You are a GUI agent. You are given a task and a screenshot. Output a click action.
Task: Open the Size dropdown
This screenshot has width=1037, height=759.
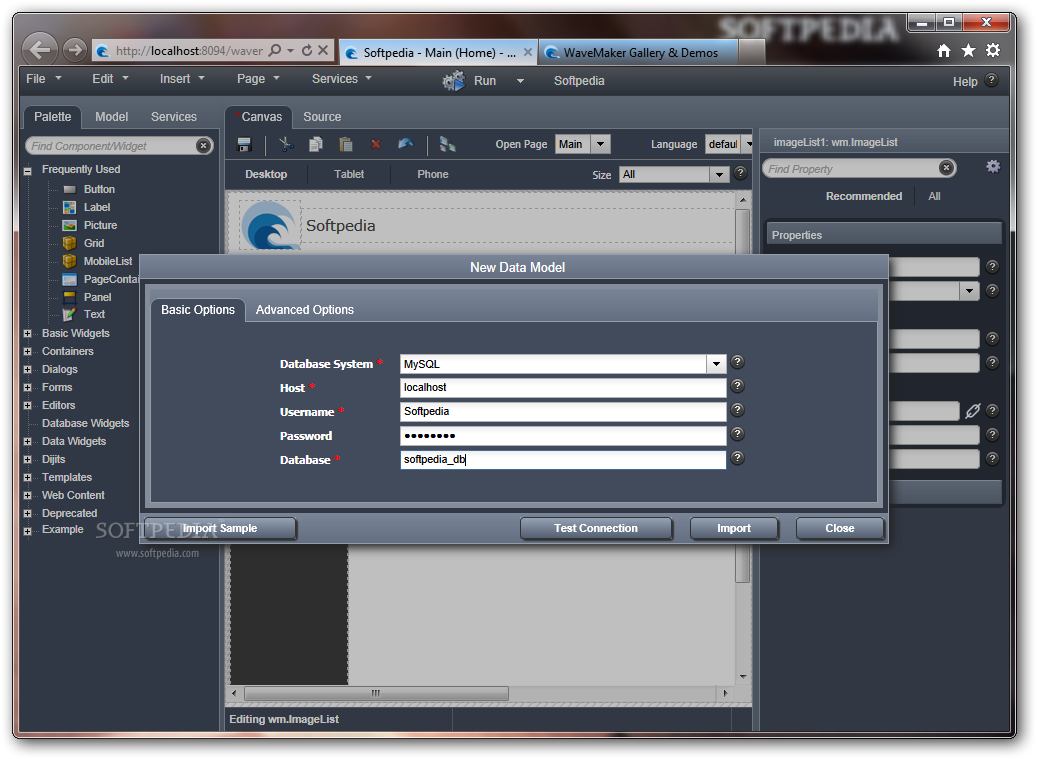click(719, 175)
